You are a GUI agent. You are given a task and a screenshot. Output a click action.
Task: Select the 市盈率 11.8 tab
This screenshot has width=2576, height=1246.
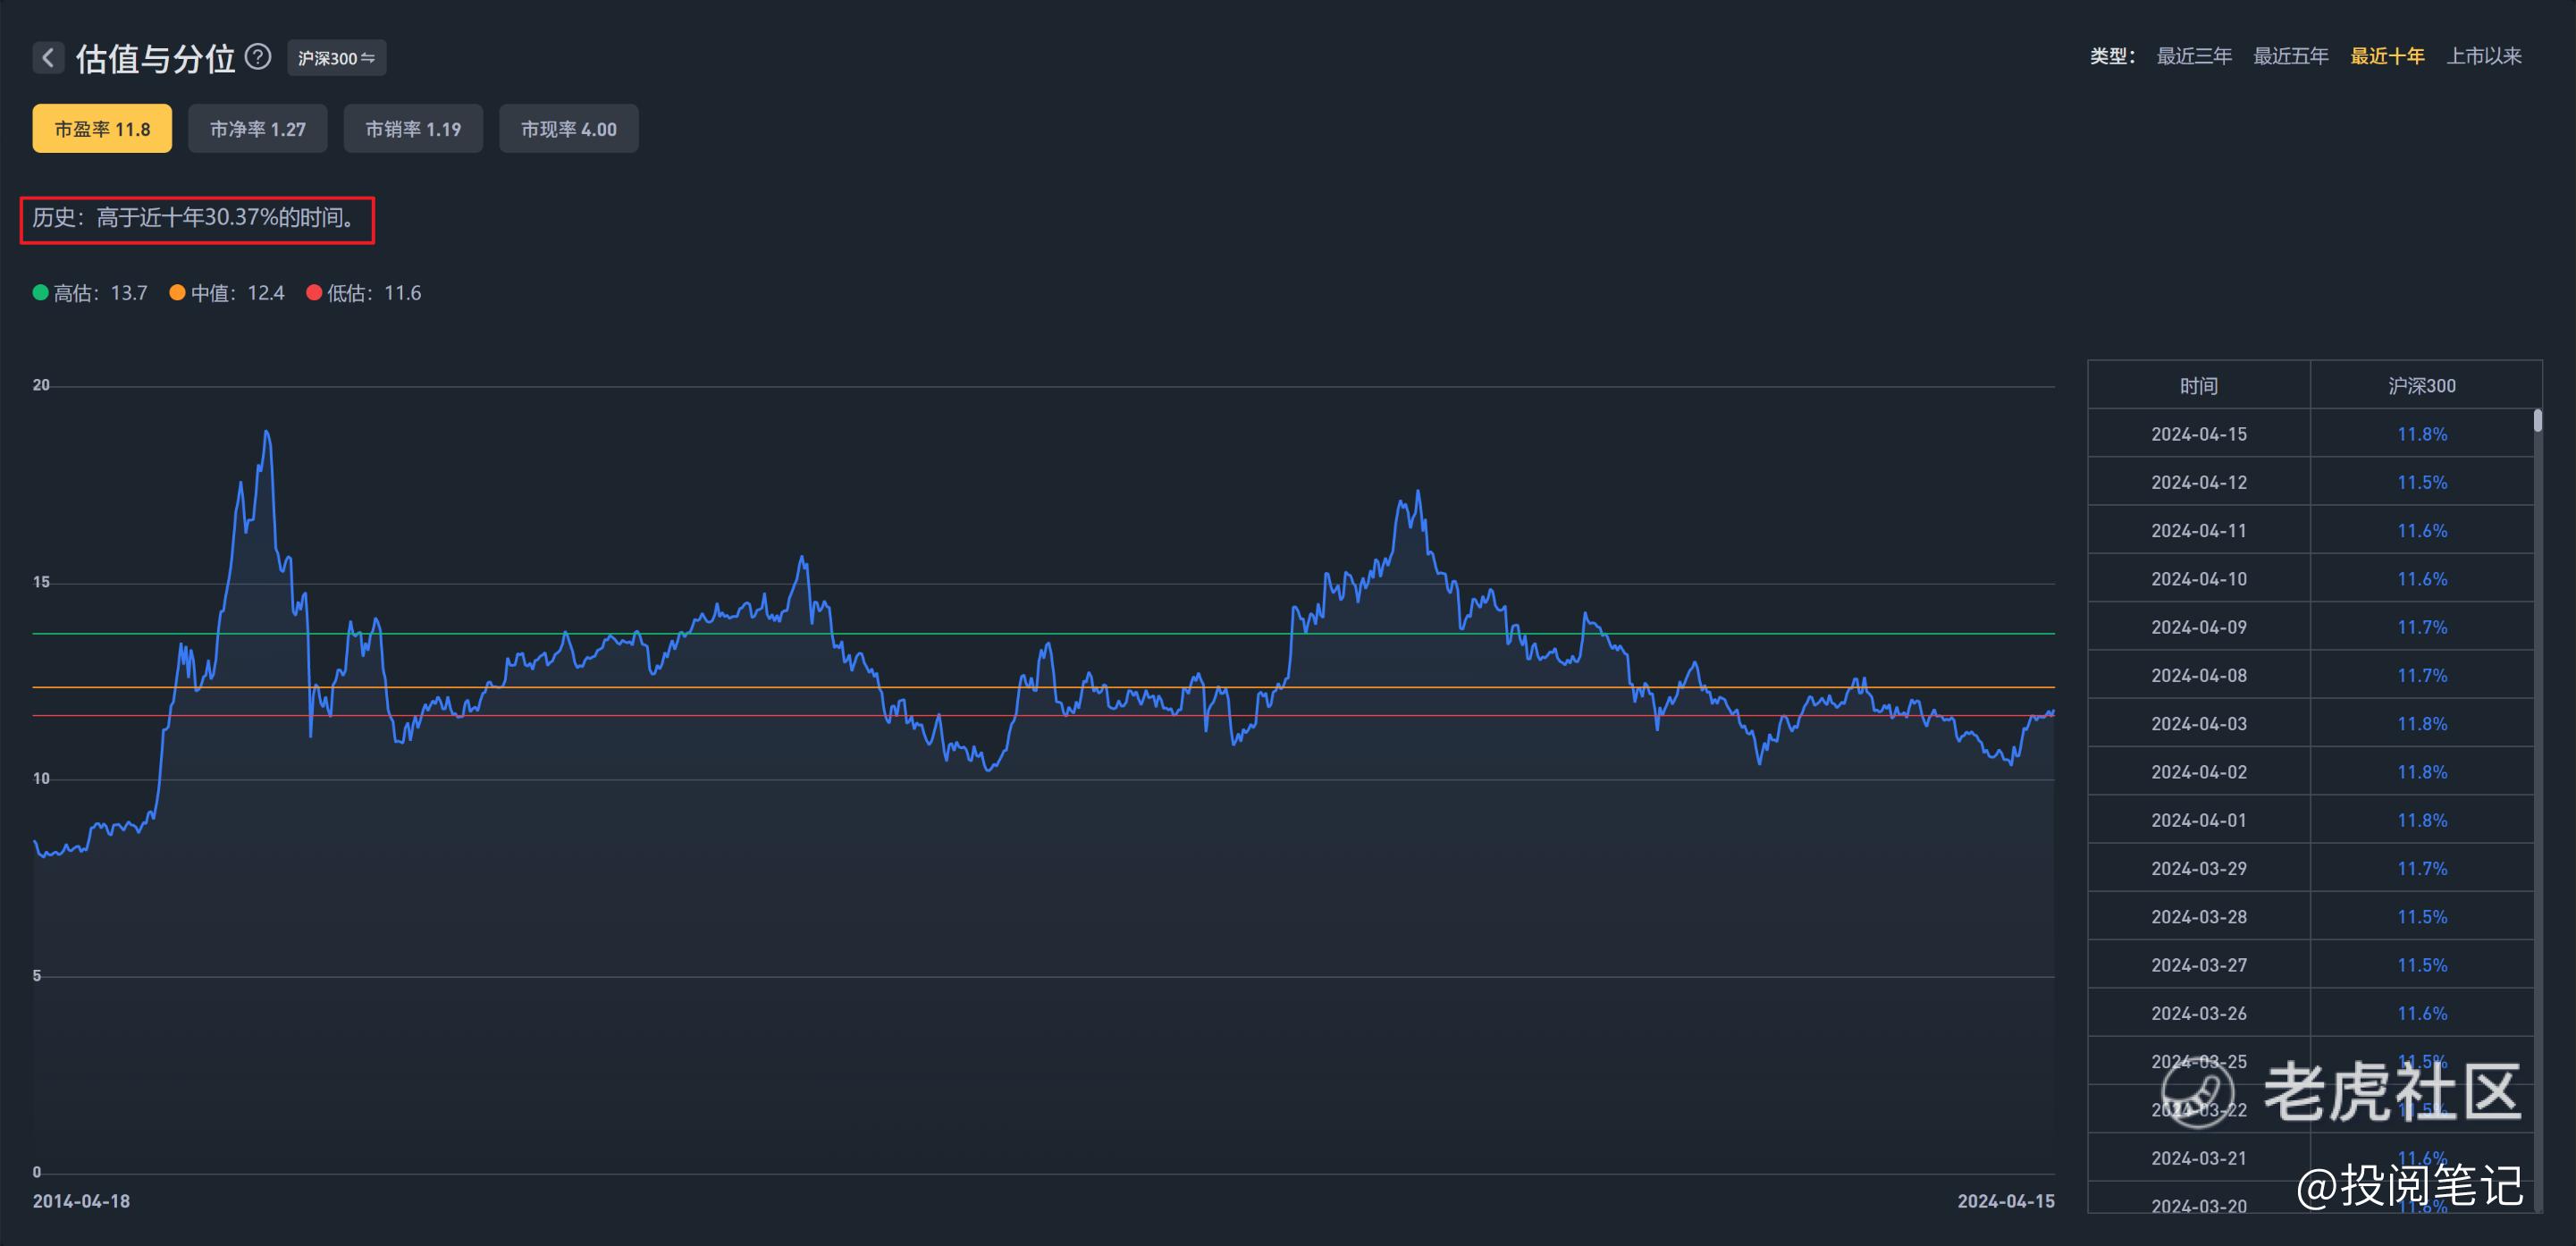click(102, 129)
